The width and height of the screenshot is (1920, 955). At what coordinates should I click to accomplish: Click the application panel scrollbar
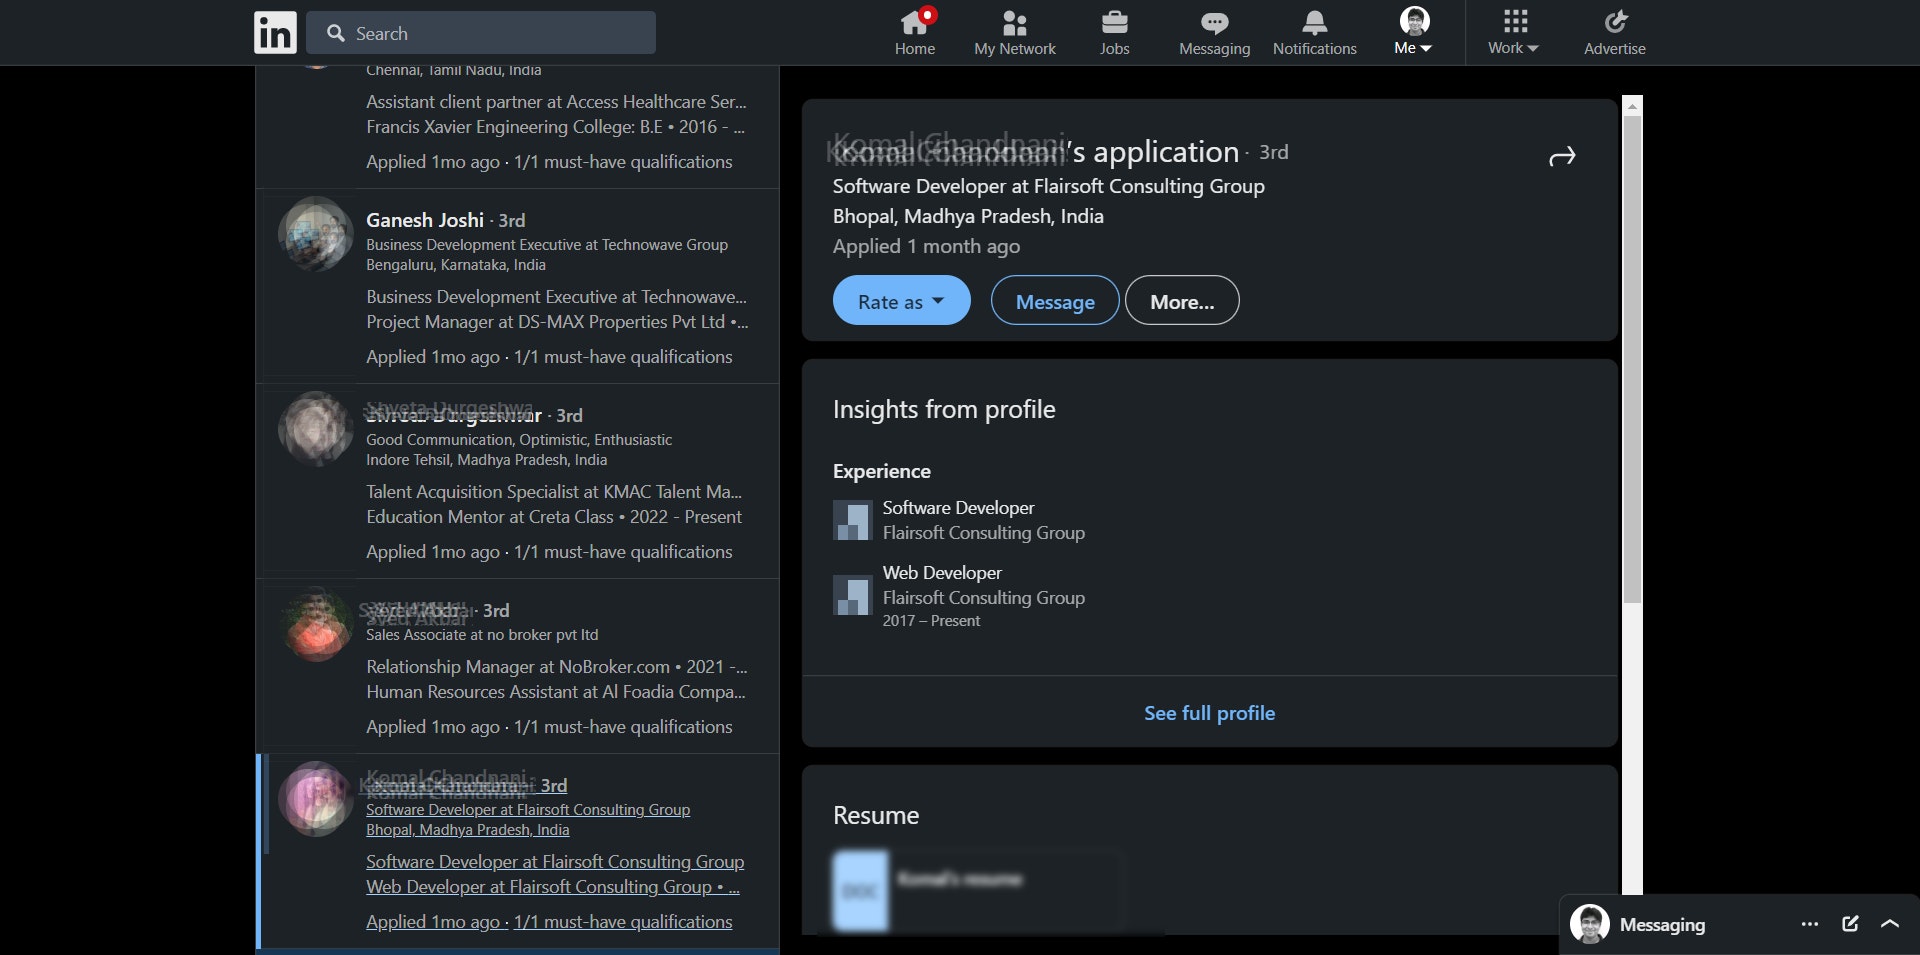(x=1632, y=360)
